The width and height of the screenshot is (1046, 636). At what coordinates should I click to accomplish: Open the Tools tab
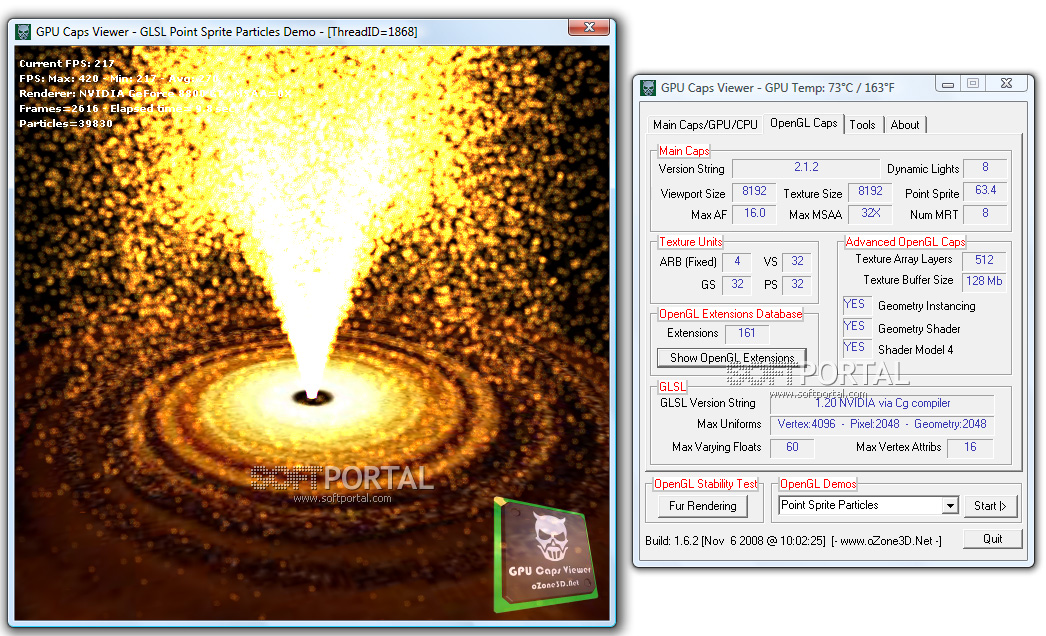click(x=863, y=125)
